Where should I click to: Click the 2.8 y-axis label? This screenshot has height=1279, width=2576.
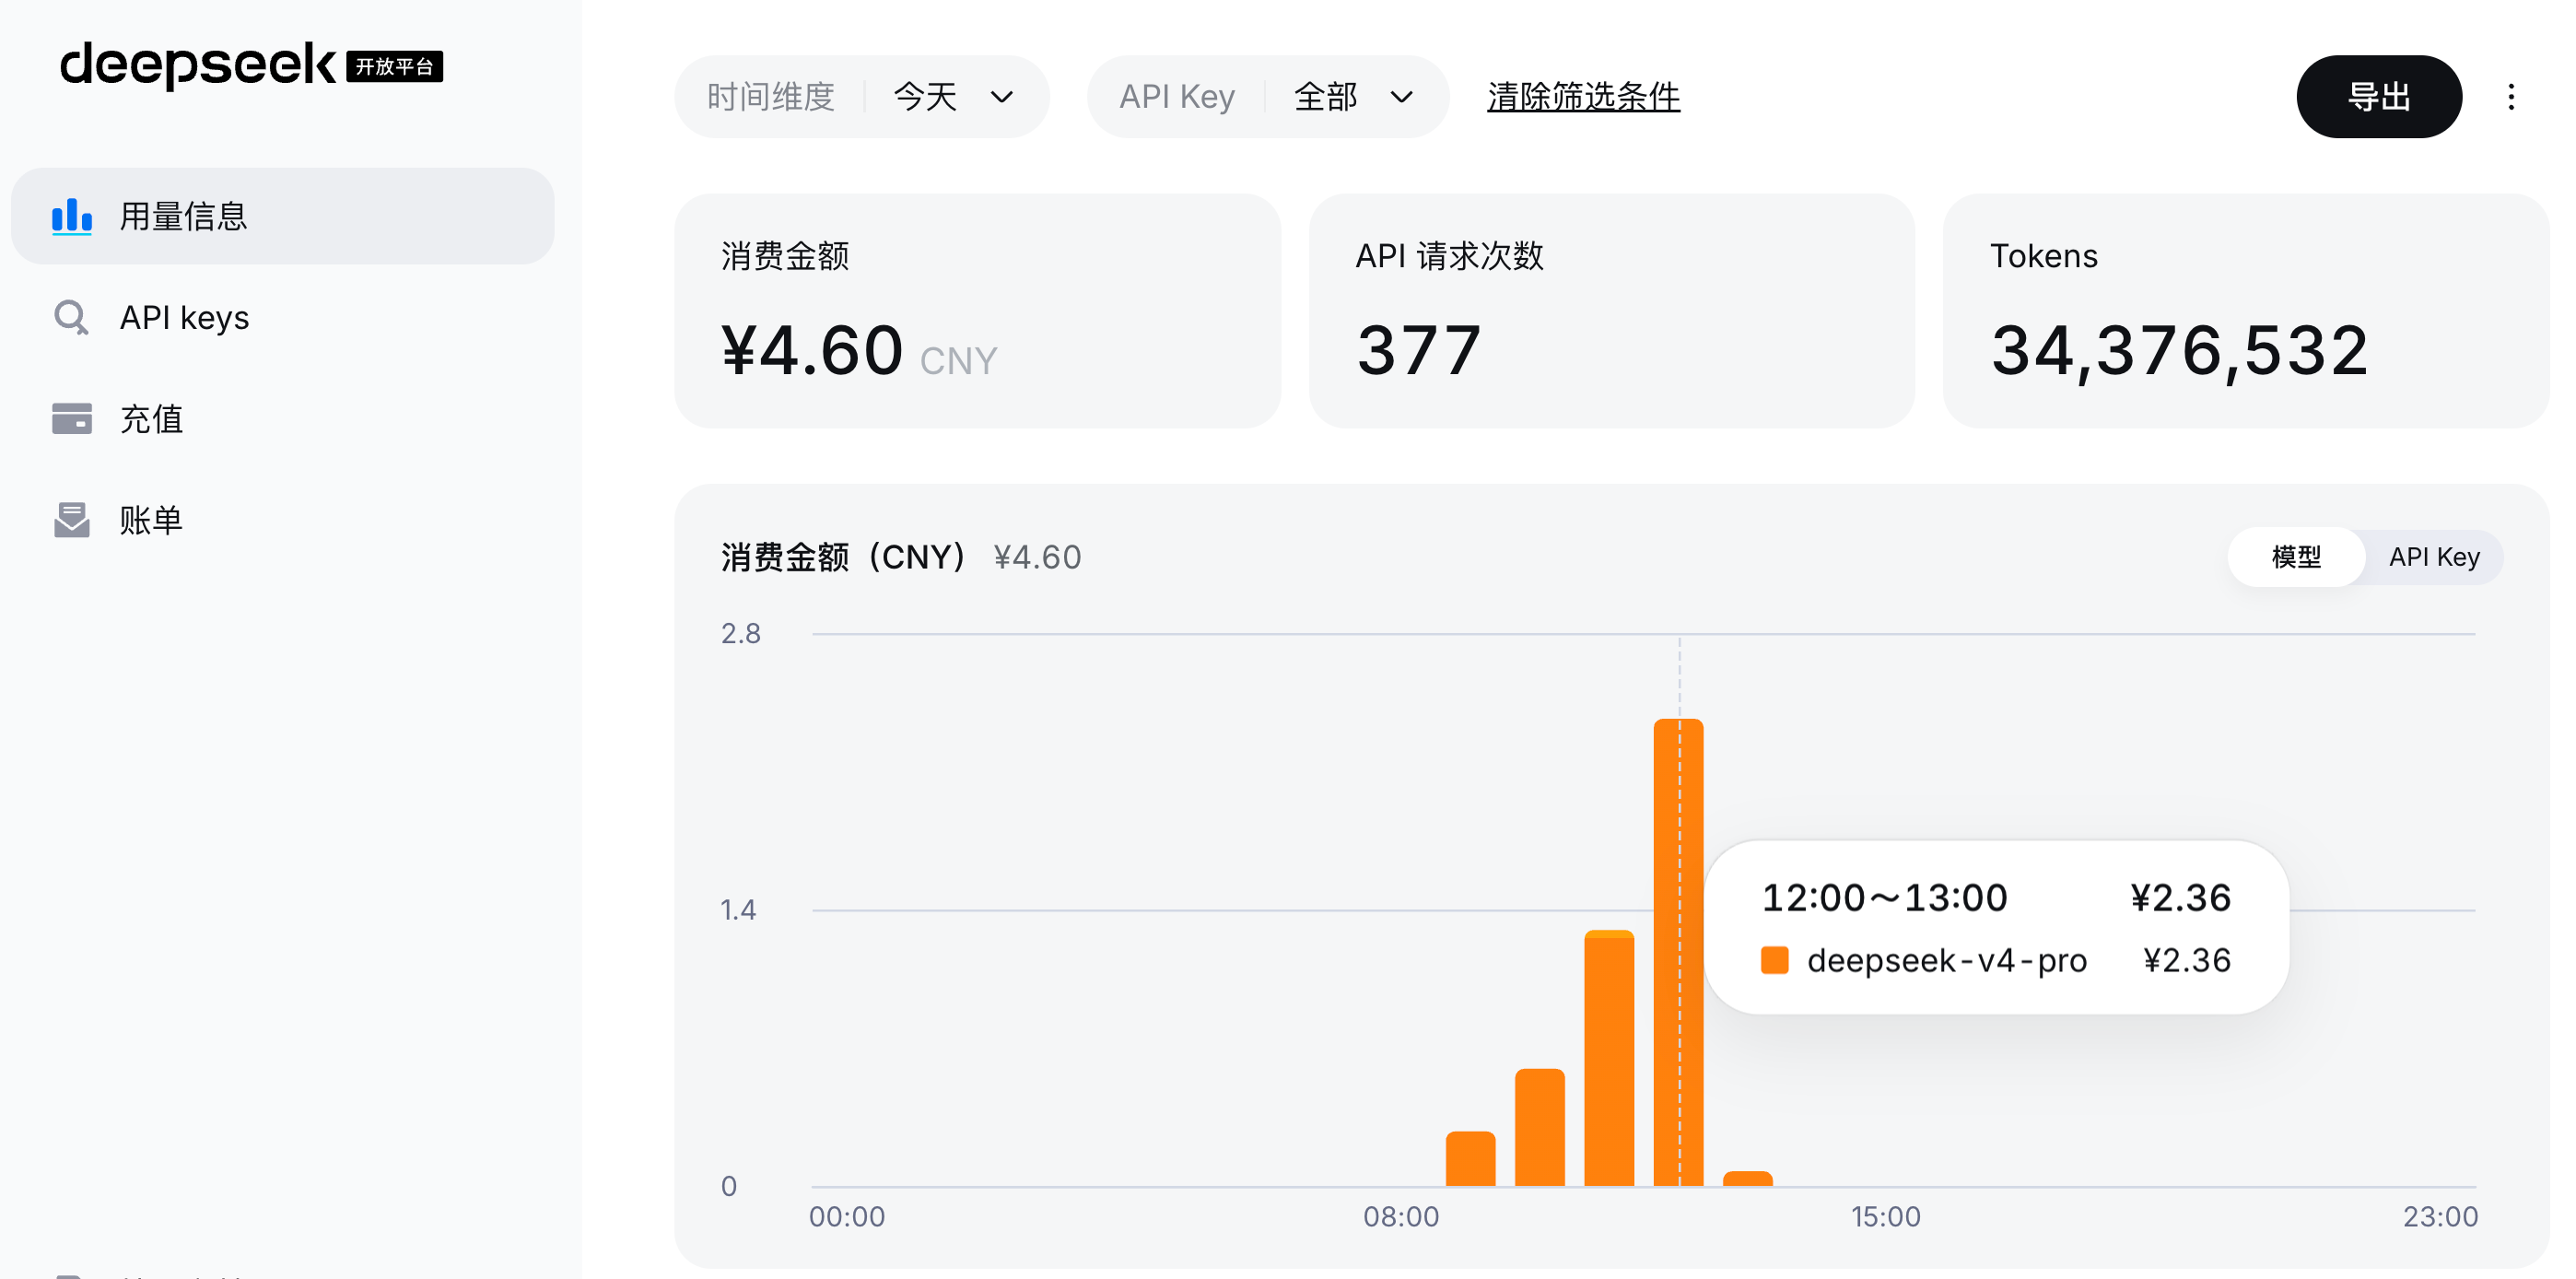coord(740,633)
